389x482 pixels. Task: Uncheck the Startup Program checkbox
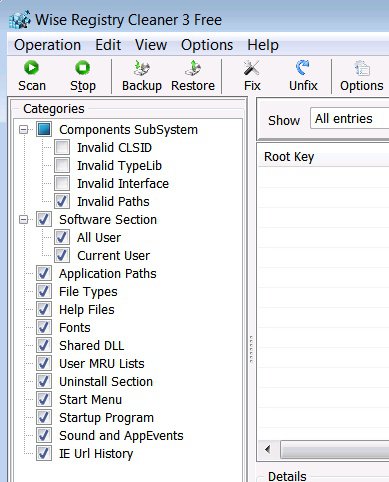[x=44, y=417]
